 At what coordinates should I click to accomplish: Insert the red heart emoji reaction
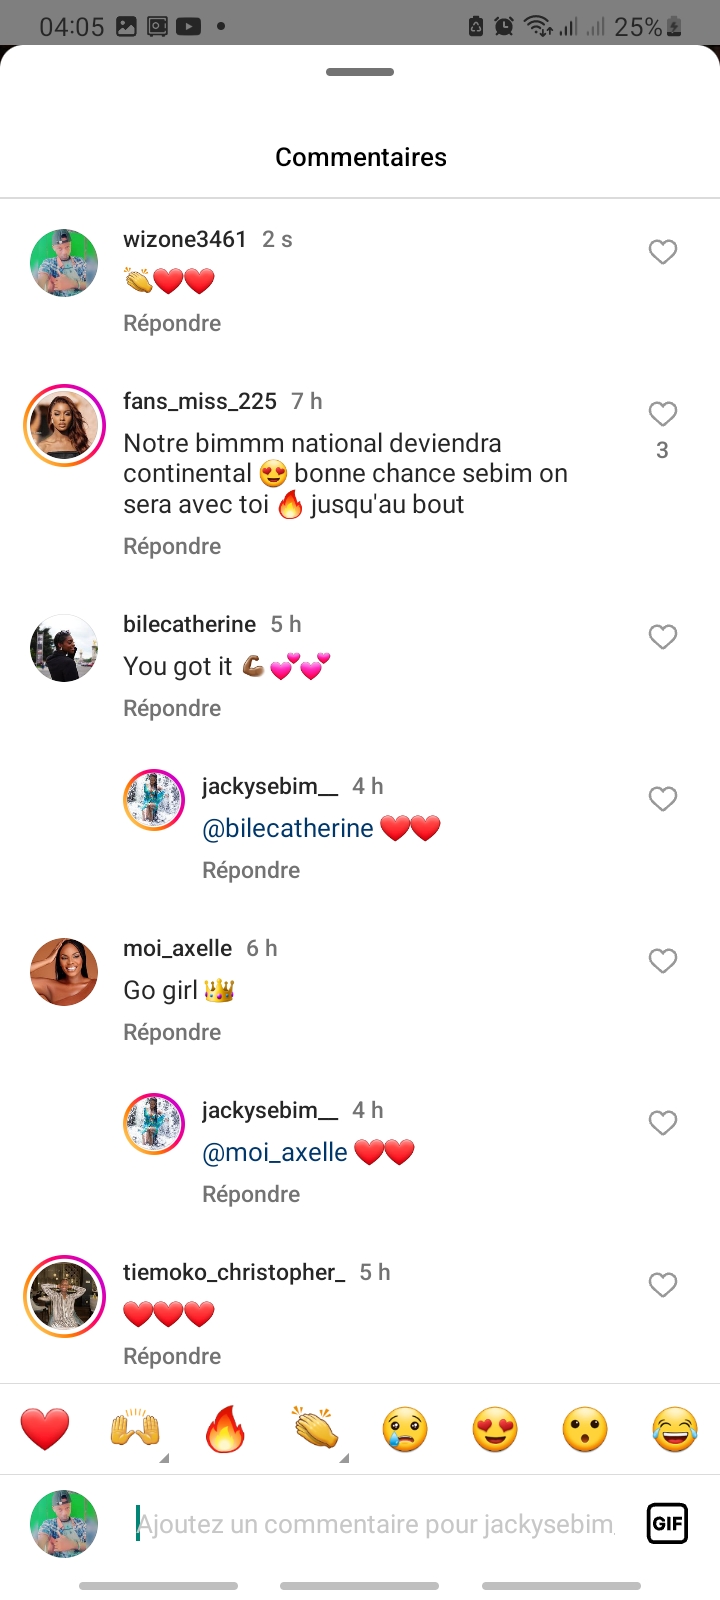pos(45,1429)
